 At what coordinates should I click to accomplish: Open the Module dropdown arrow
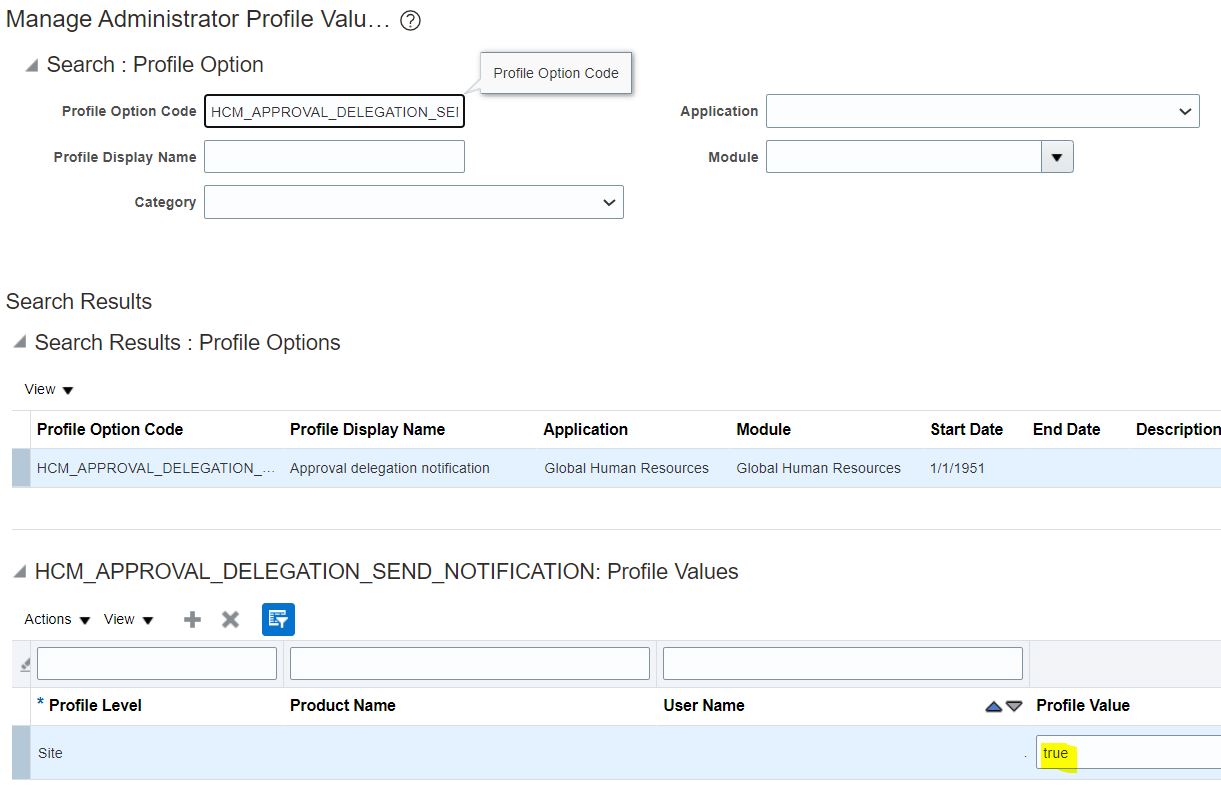click(x=1057, y=157)
